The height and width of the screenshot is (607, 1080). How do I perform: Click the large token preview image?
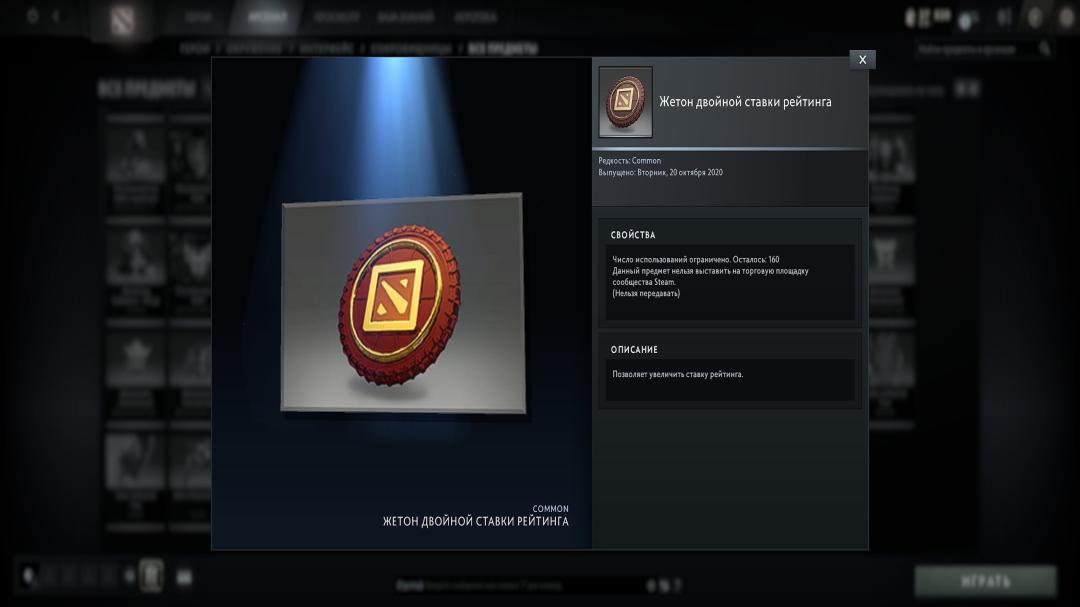[403, 303]
